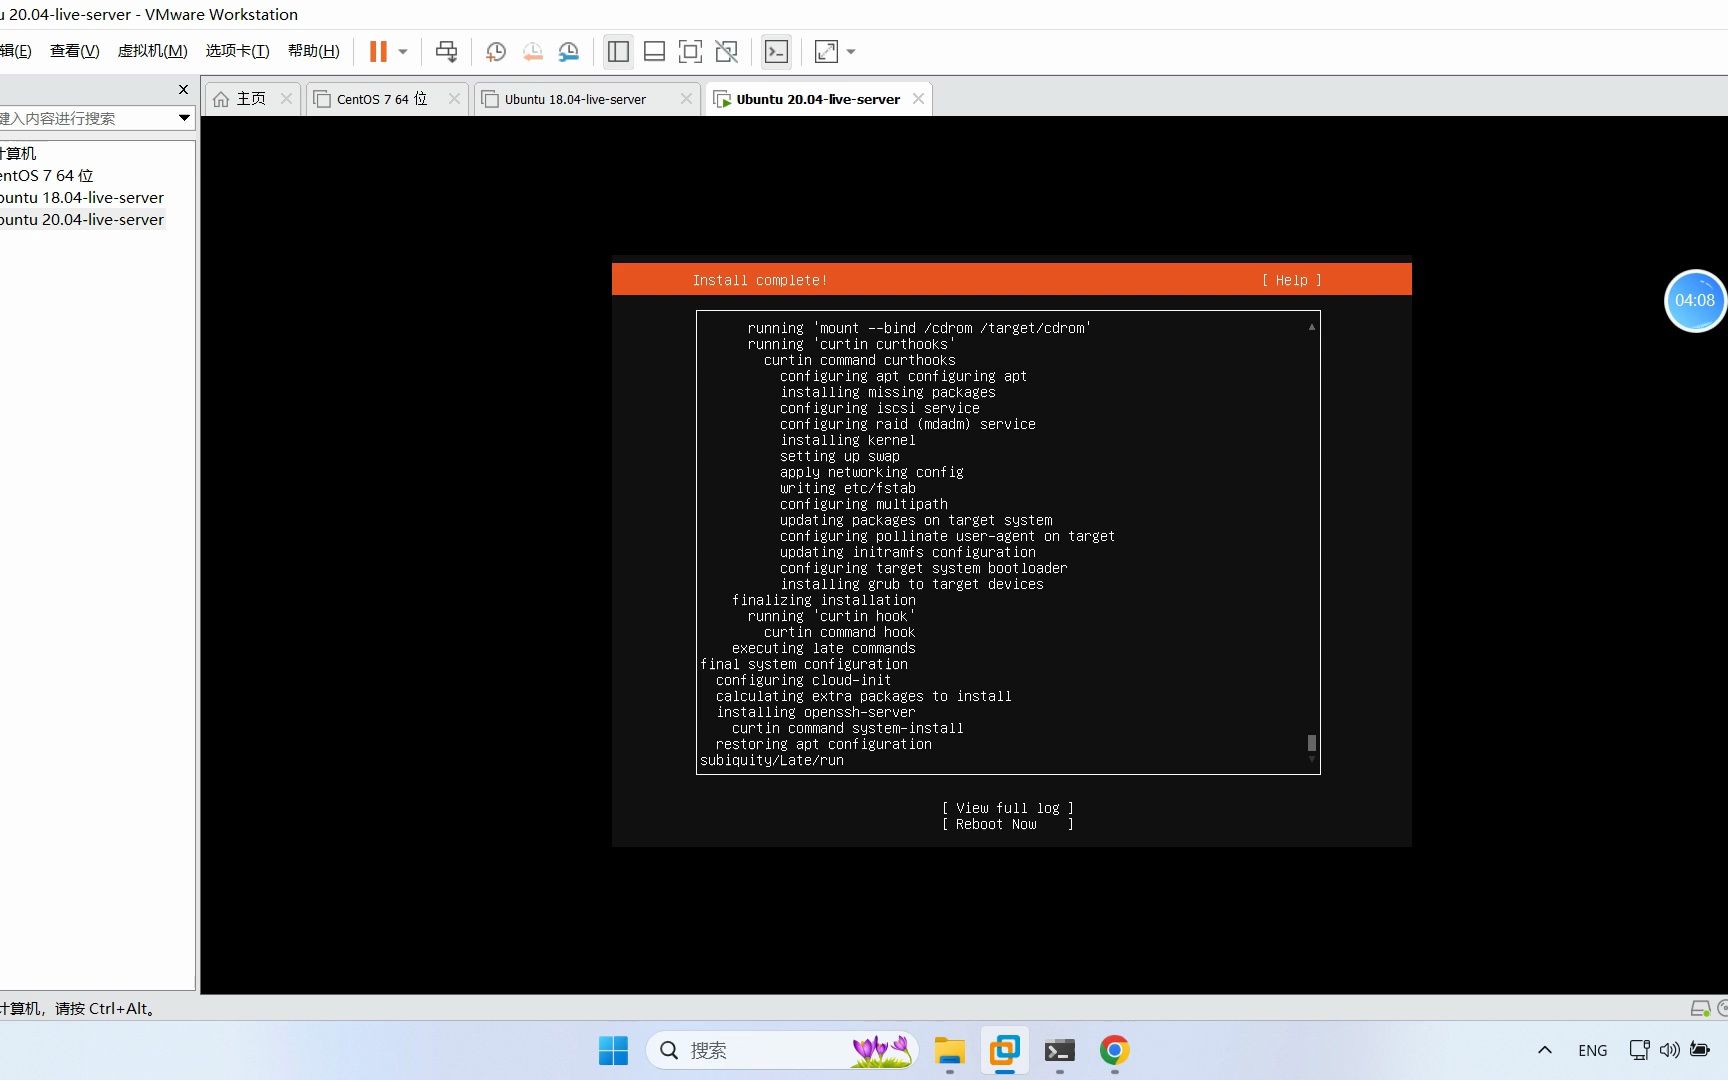Click 'installing openssh-server' log line
Screen dimensions: 1728x1080
click(x=815, y=712)
